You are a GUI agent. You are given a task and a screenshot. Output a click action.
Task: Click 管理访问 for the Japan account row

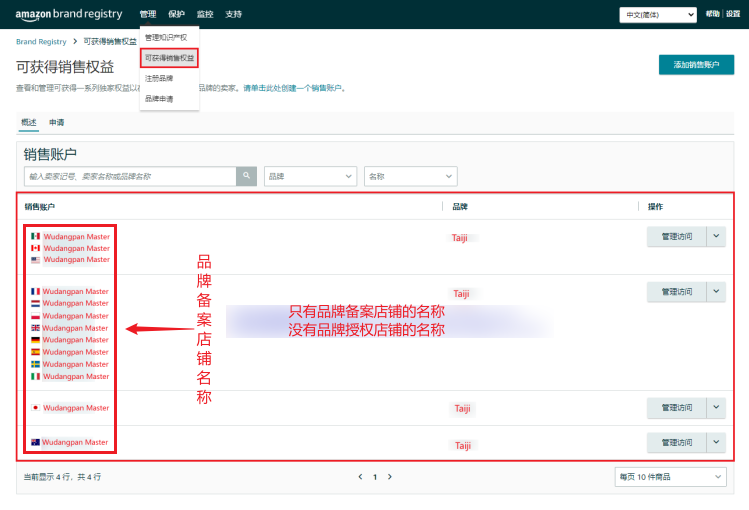click(677, 408)
